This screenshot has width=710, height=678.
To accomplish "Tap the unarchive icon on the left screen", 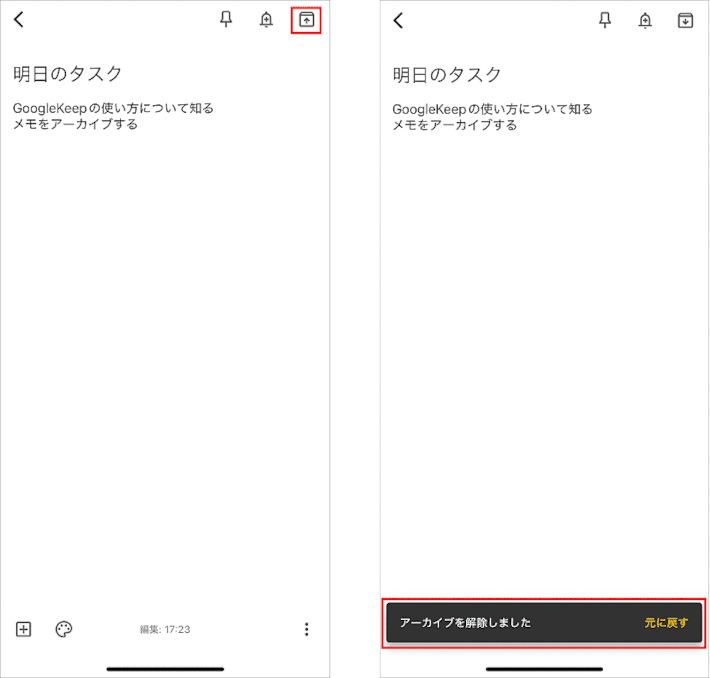I will [x=306, y=20].
